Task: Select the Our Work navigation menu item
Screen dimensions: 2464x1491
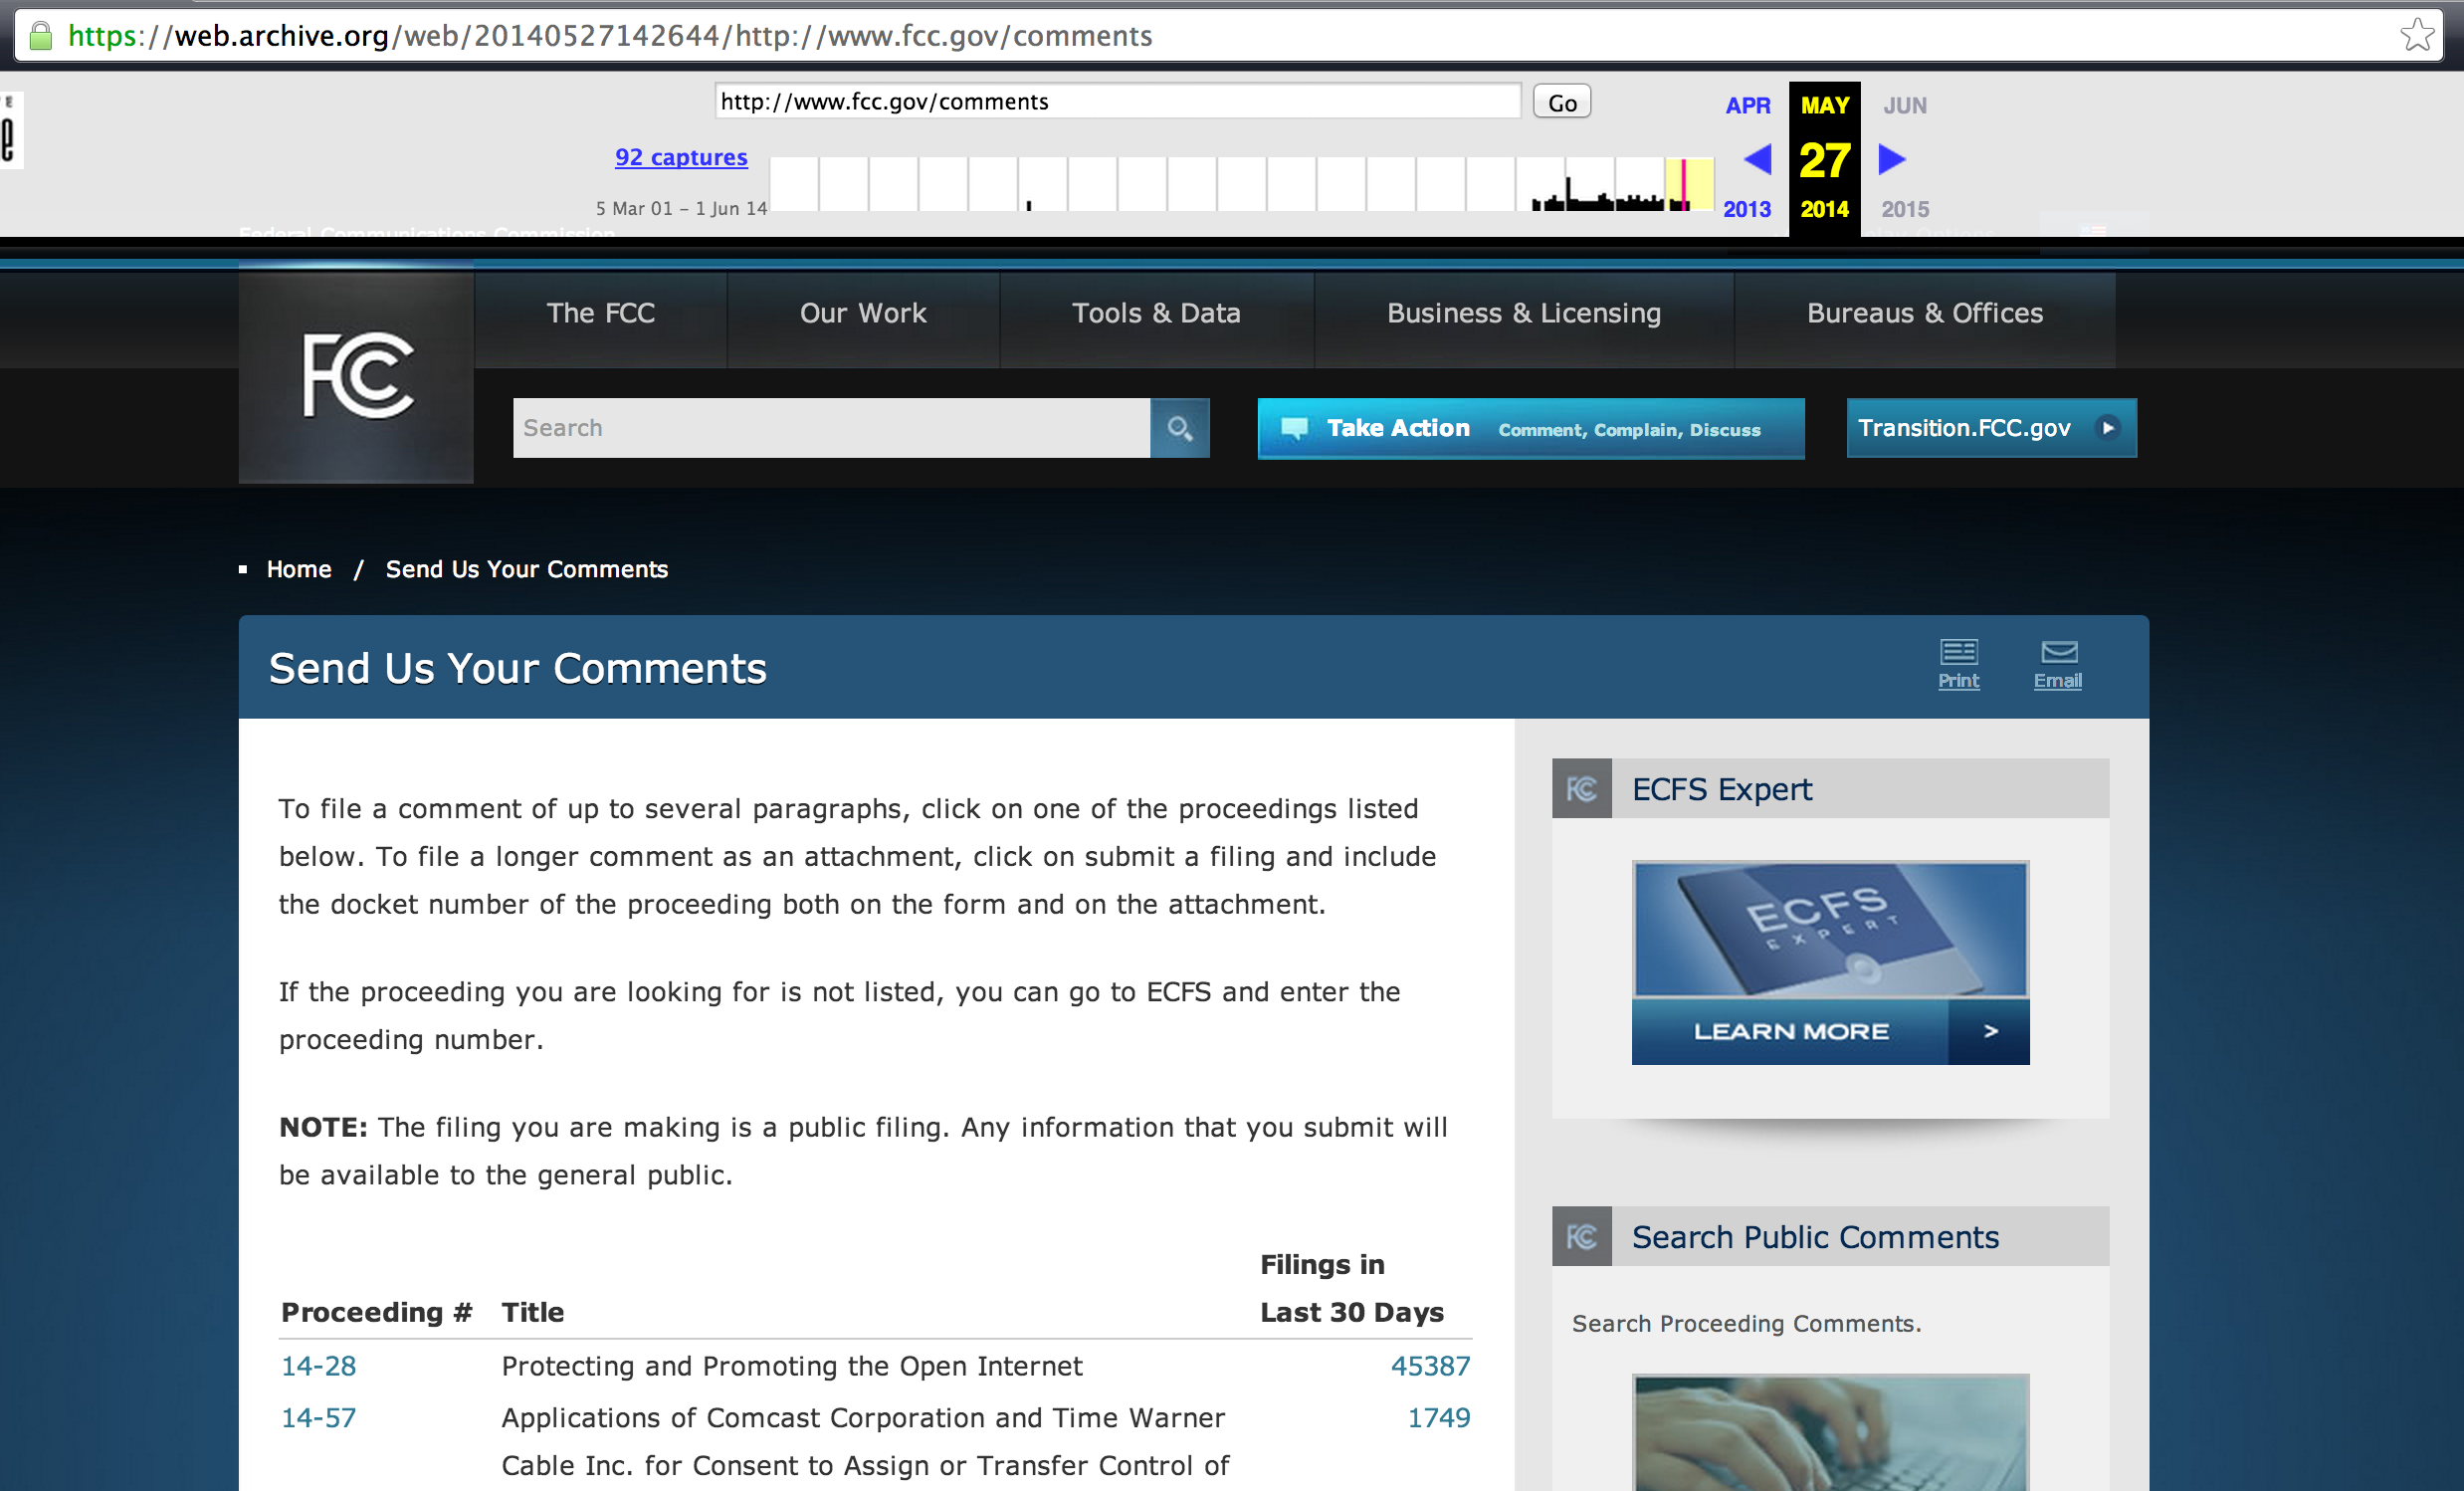Action: point(862,313)
